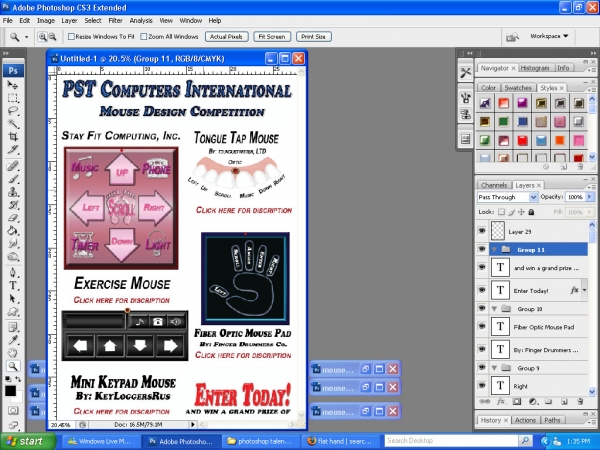The height and width of the screenshot is (450, 600).
Task: Enable Resize Windows To Fit checkbox
Action: click(x=71, y=37)
